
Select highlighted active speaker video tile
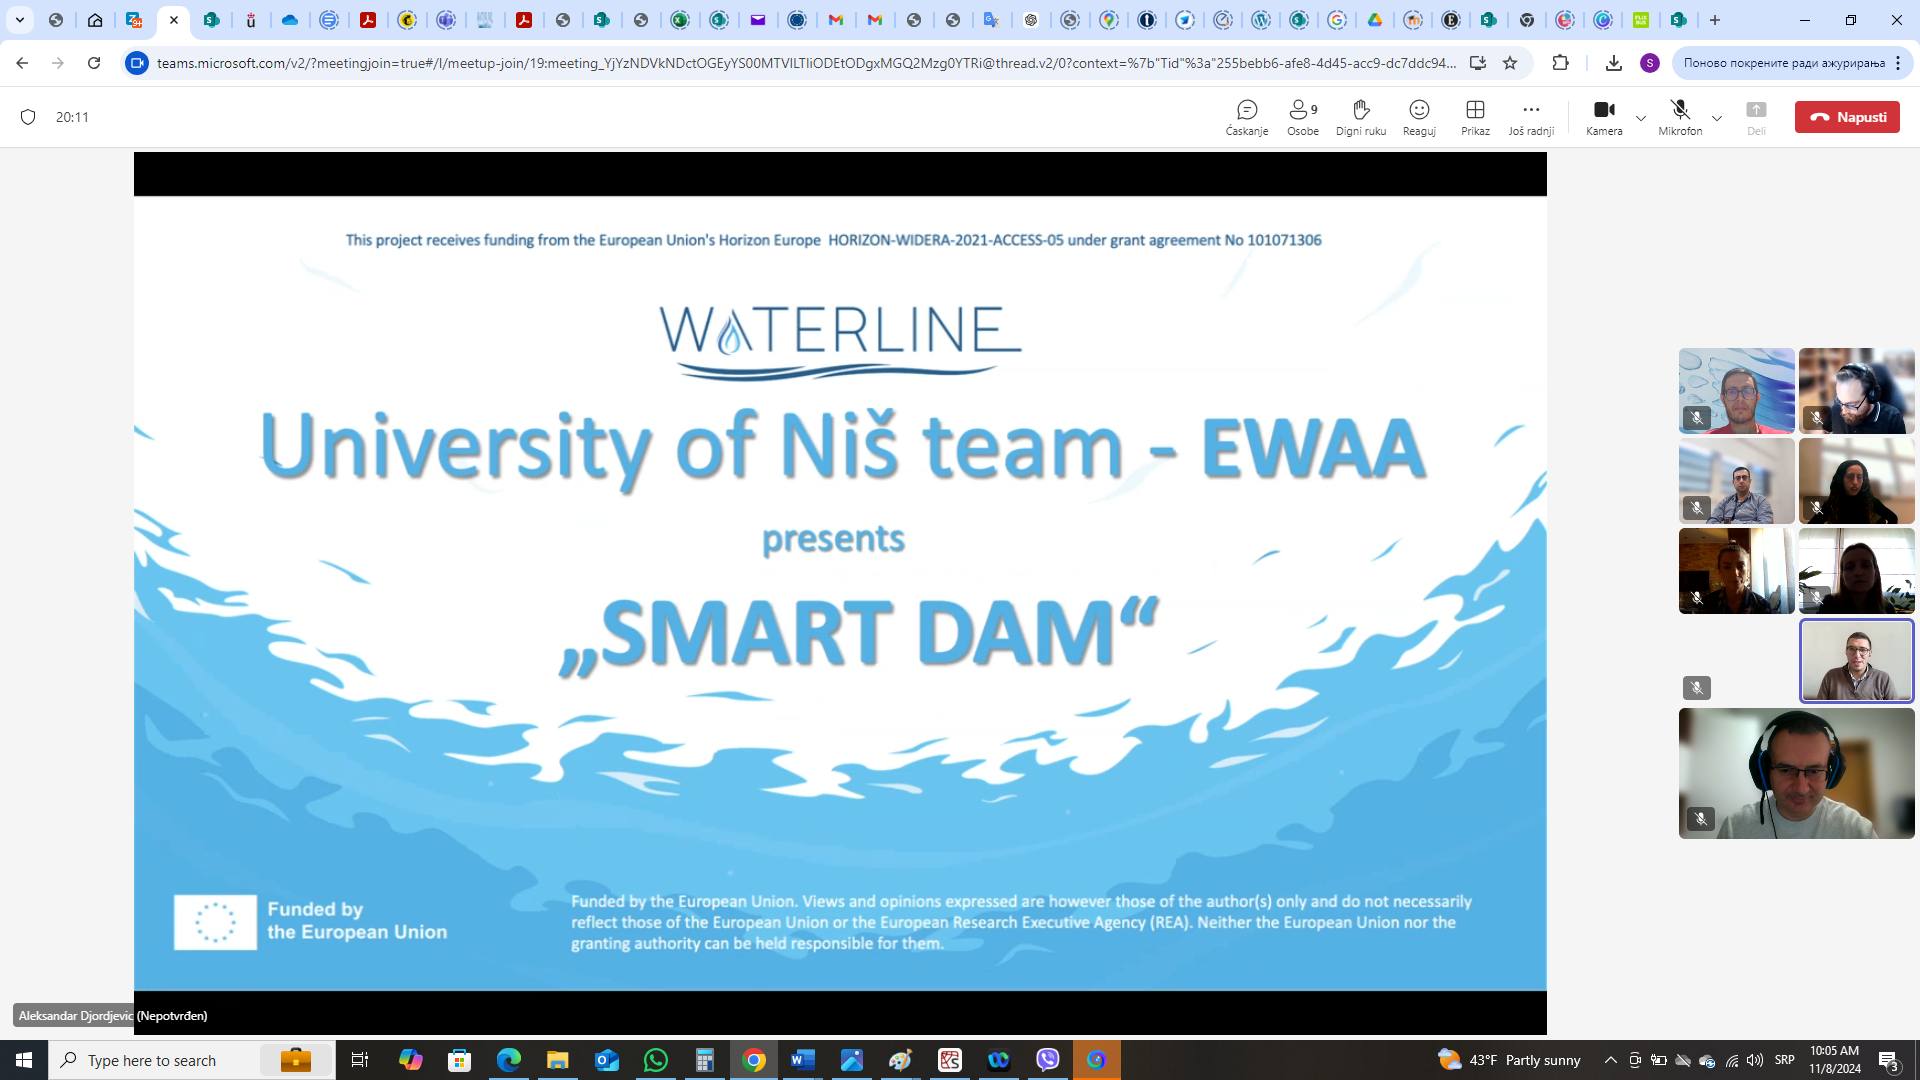[1857, 661]
